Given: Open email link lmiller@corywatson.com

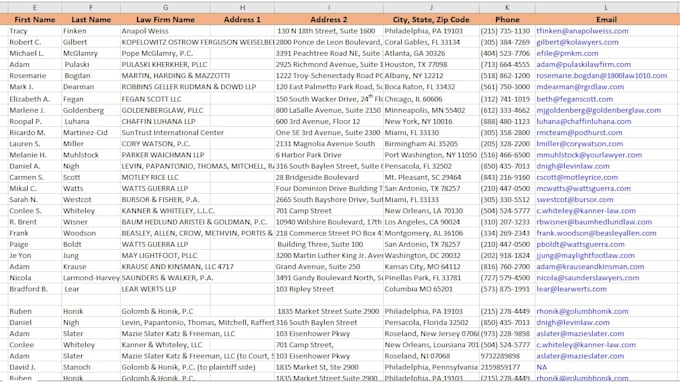Looking at the screenshot, I should pyautogui.click(x=580, y=144).
